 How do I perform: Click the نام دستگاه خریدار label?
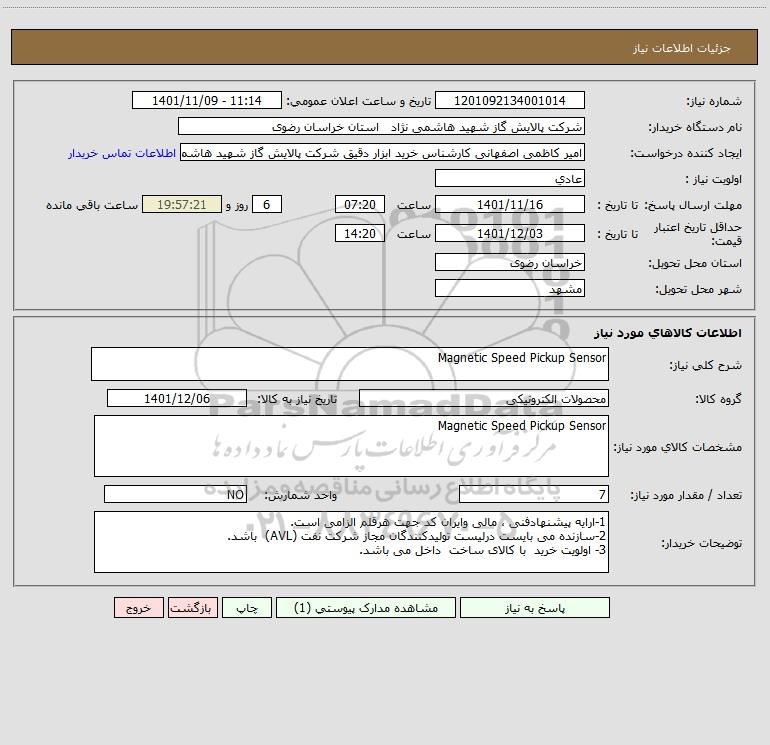[x=695, y=127]
